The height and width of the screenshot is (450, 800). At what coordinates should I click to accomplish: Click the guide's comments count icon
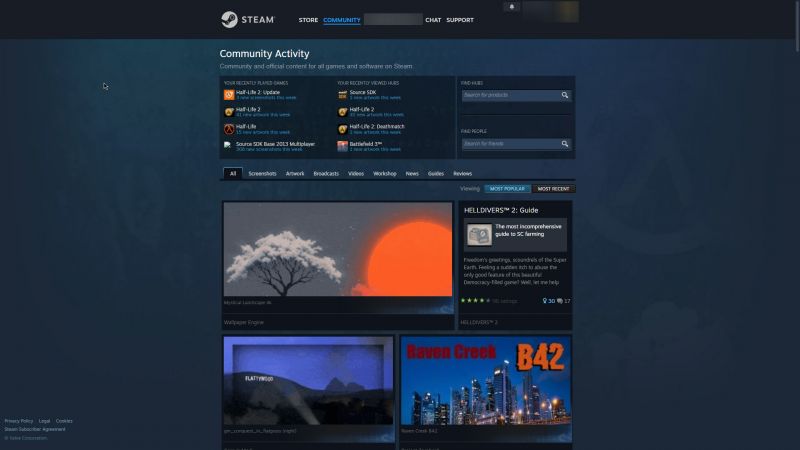point(560,301)
